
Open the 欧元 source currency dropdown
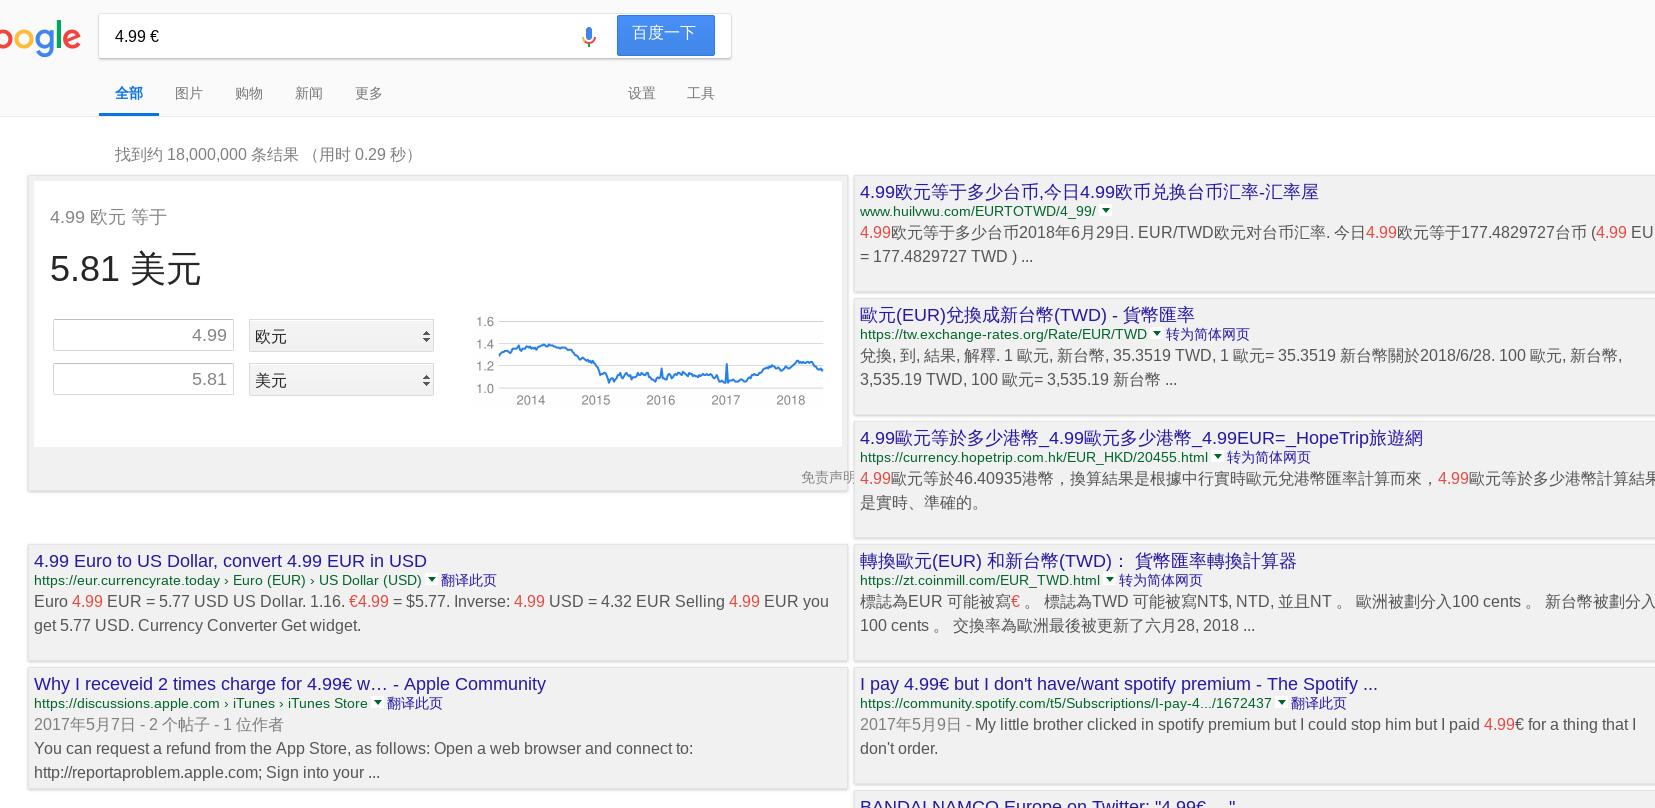click(x=341, y=336)
